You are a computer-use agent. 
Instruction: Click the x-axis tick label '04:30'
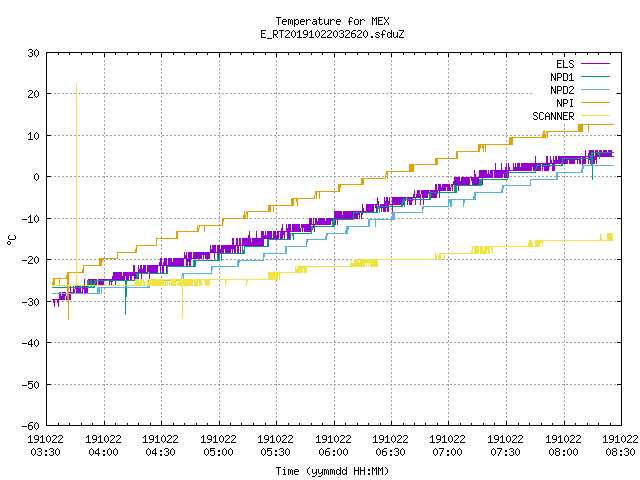coord(160,452)
